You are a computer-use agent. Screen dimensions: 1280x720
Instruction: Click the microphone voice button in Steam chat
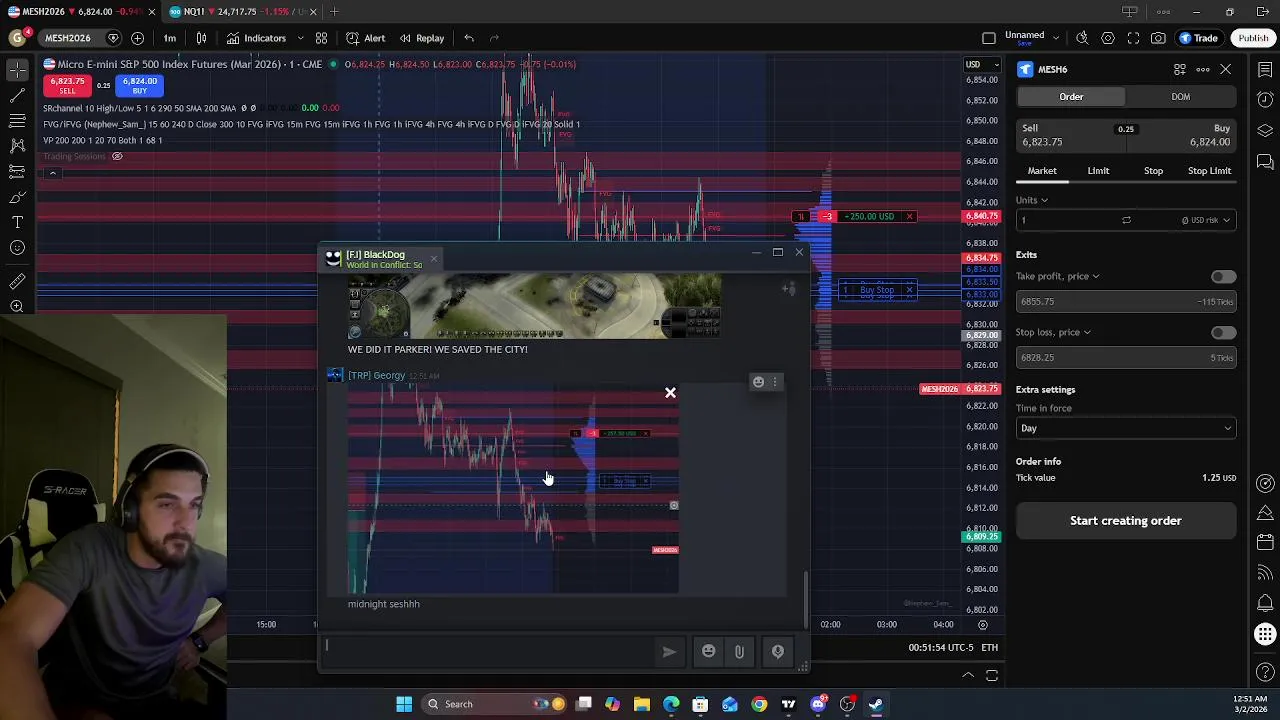[778, 652]
